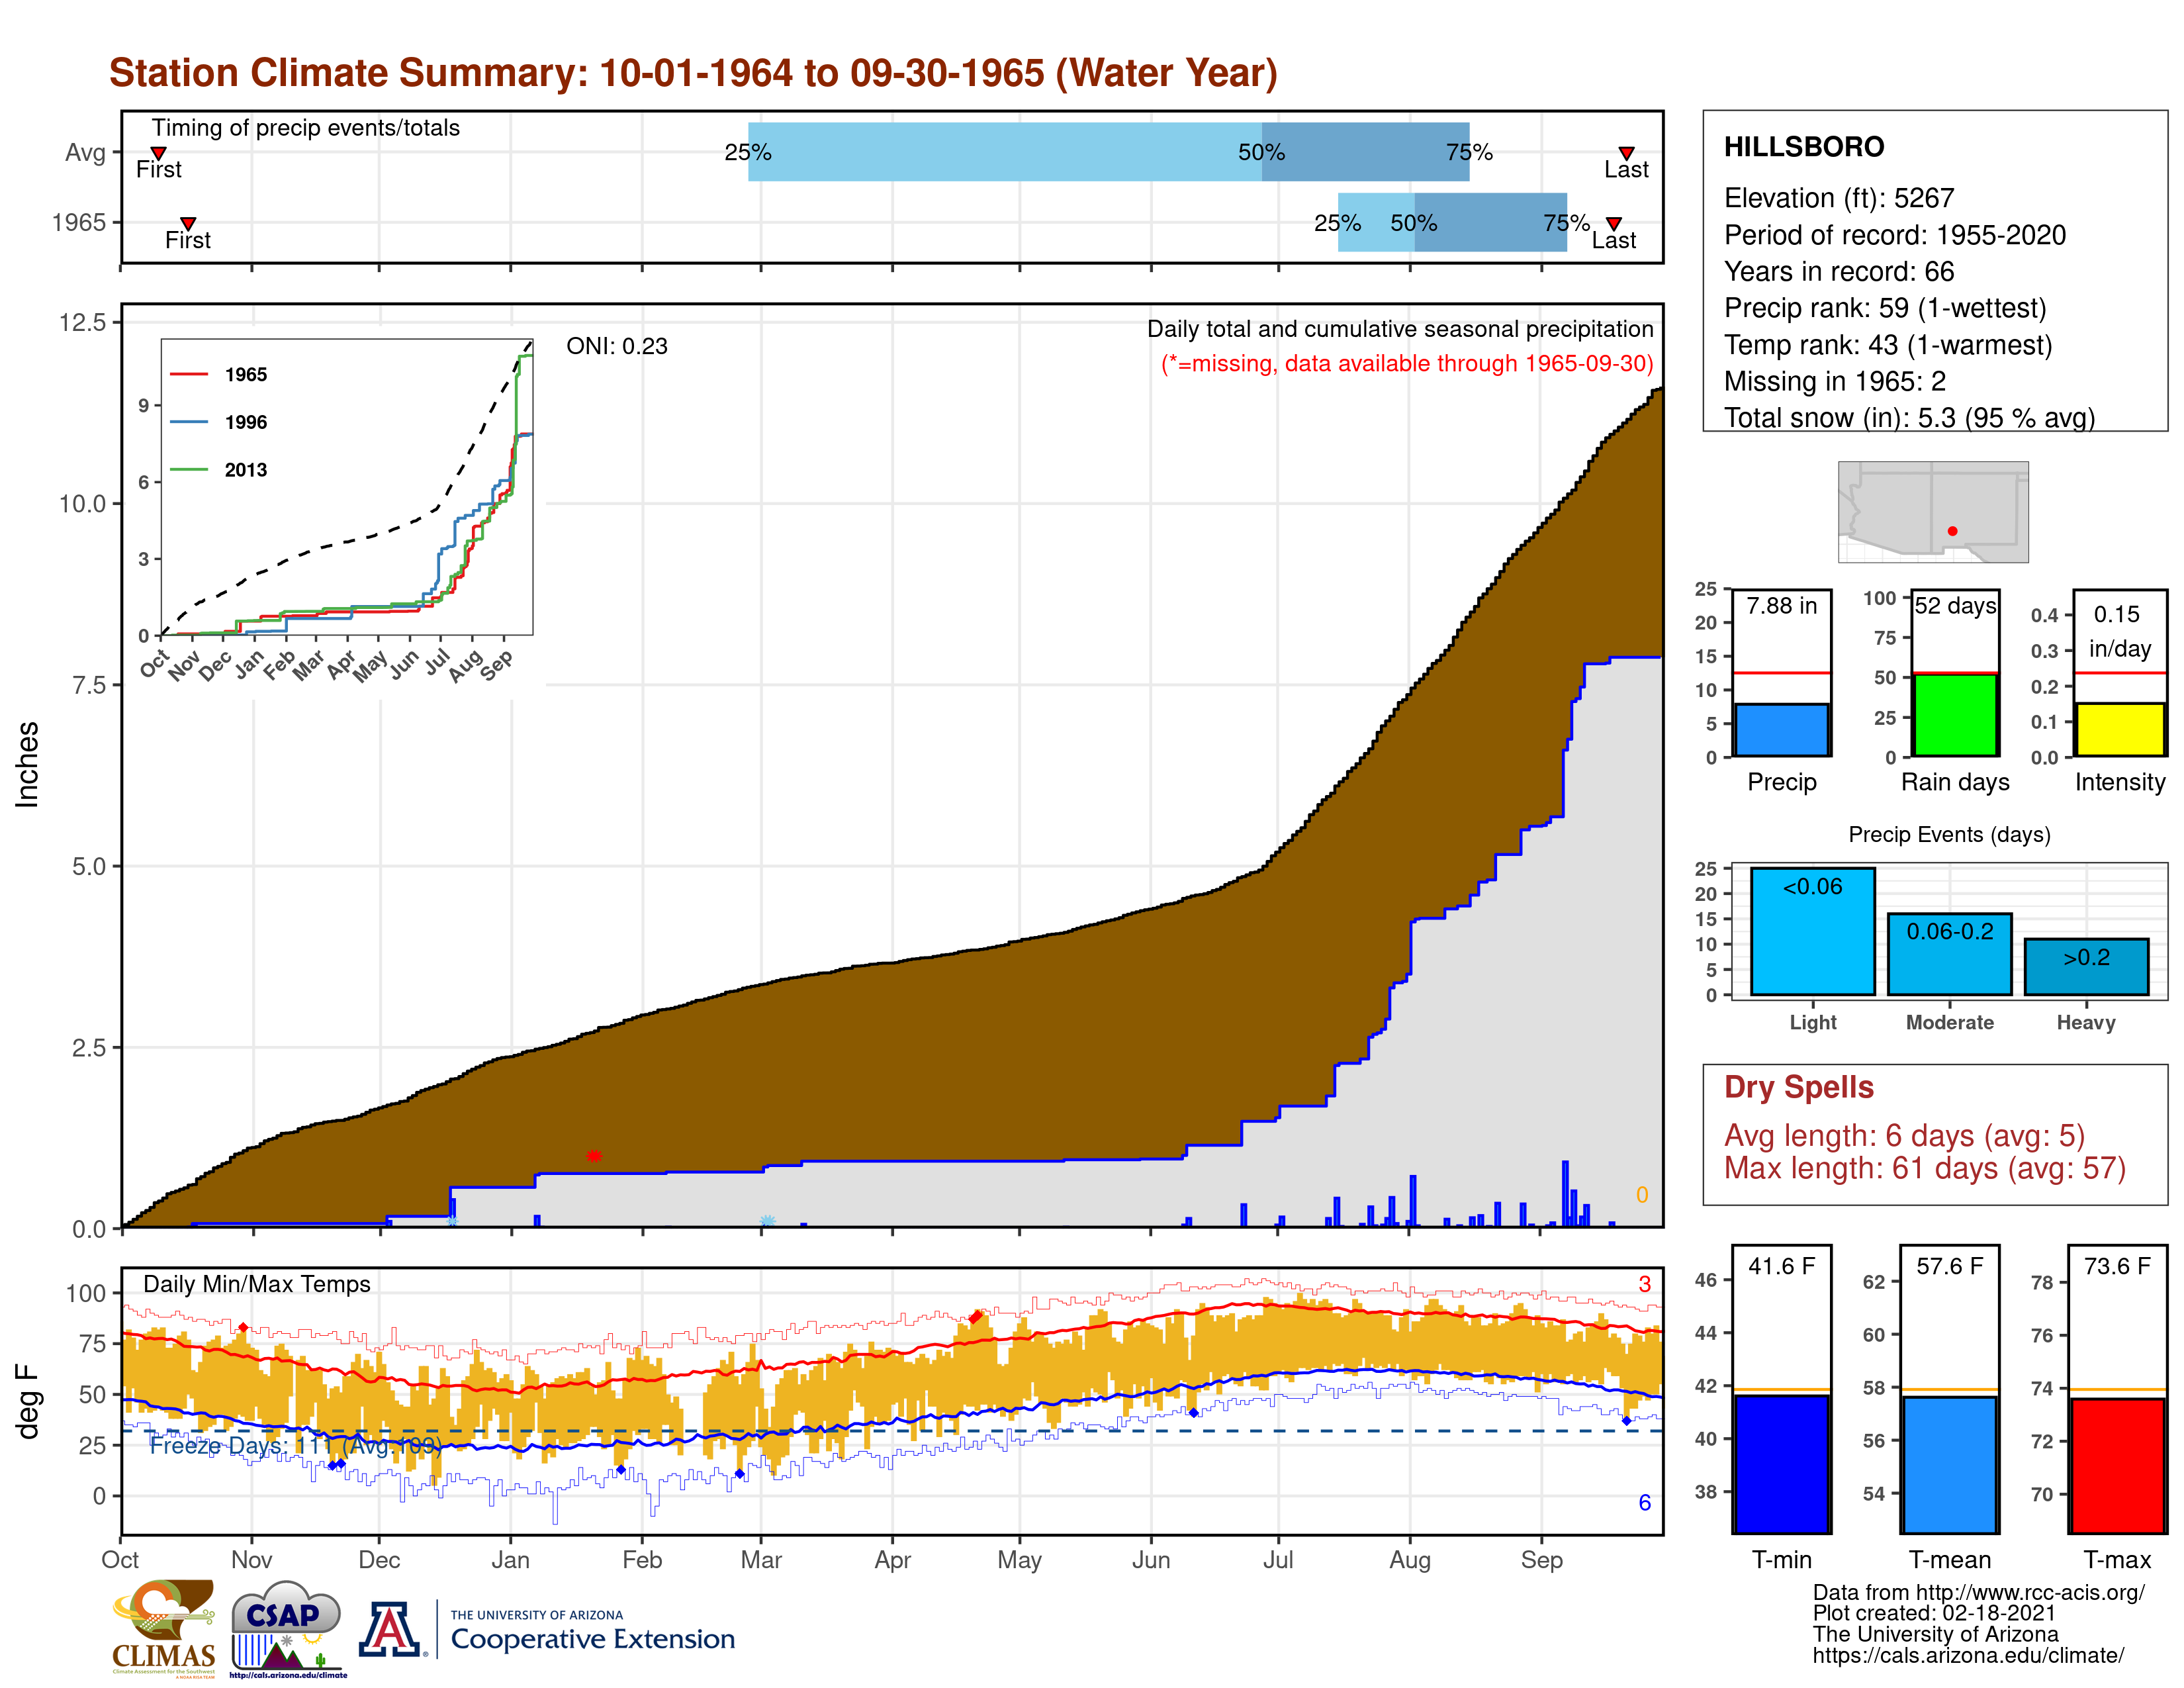The height and width of the screenshot is (1688, 2184).
Task: Click the red station dot on the map
Action: pyautogui.click(x=1952, y=531)
